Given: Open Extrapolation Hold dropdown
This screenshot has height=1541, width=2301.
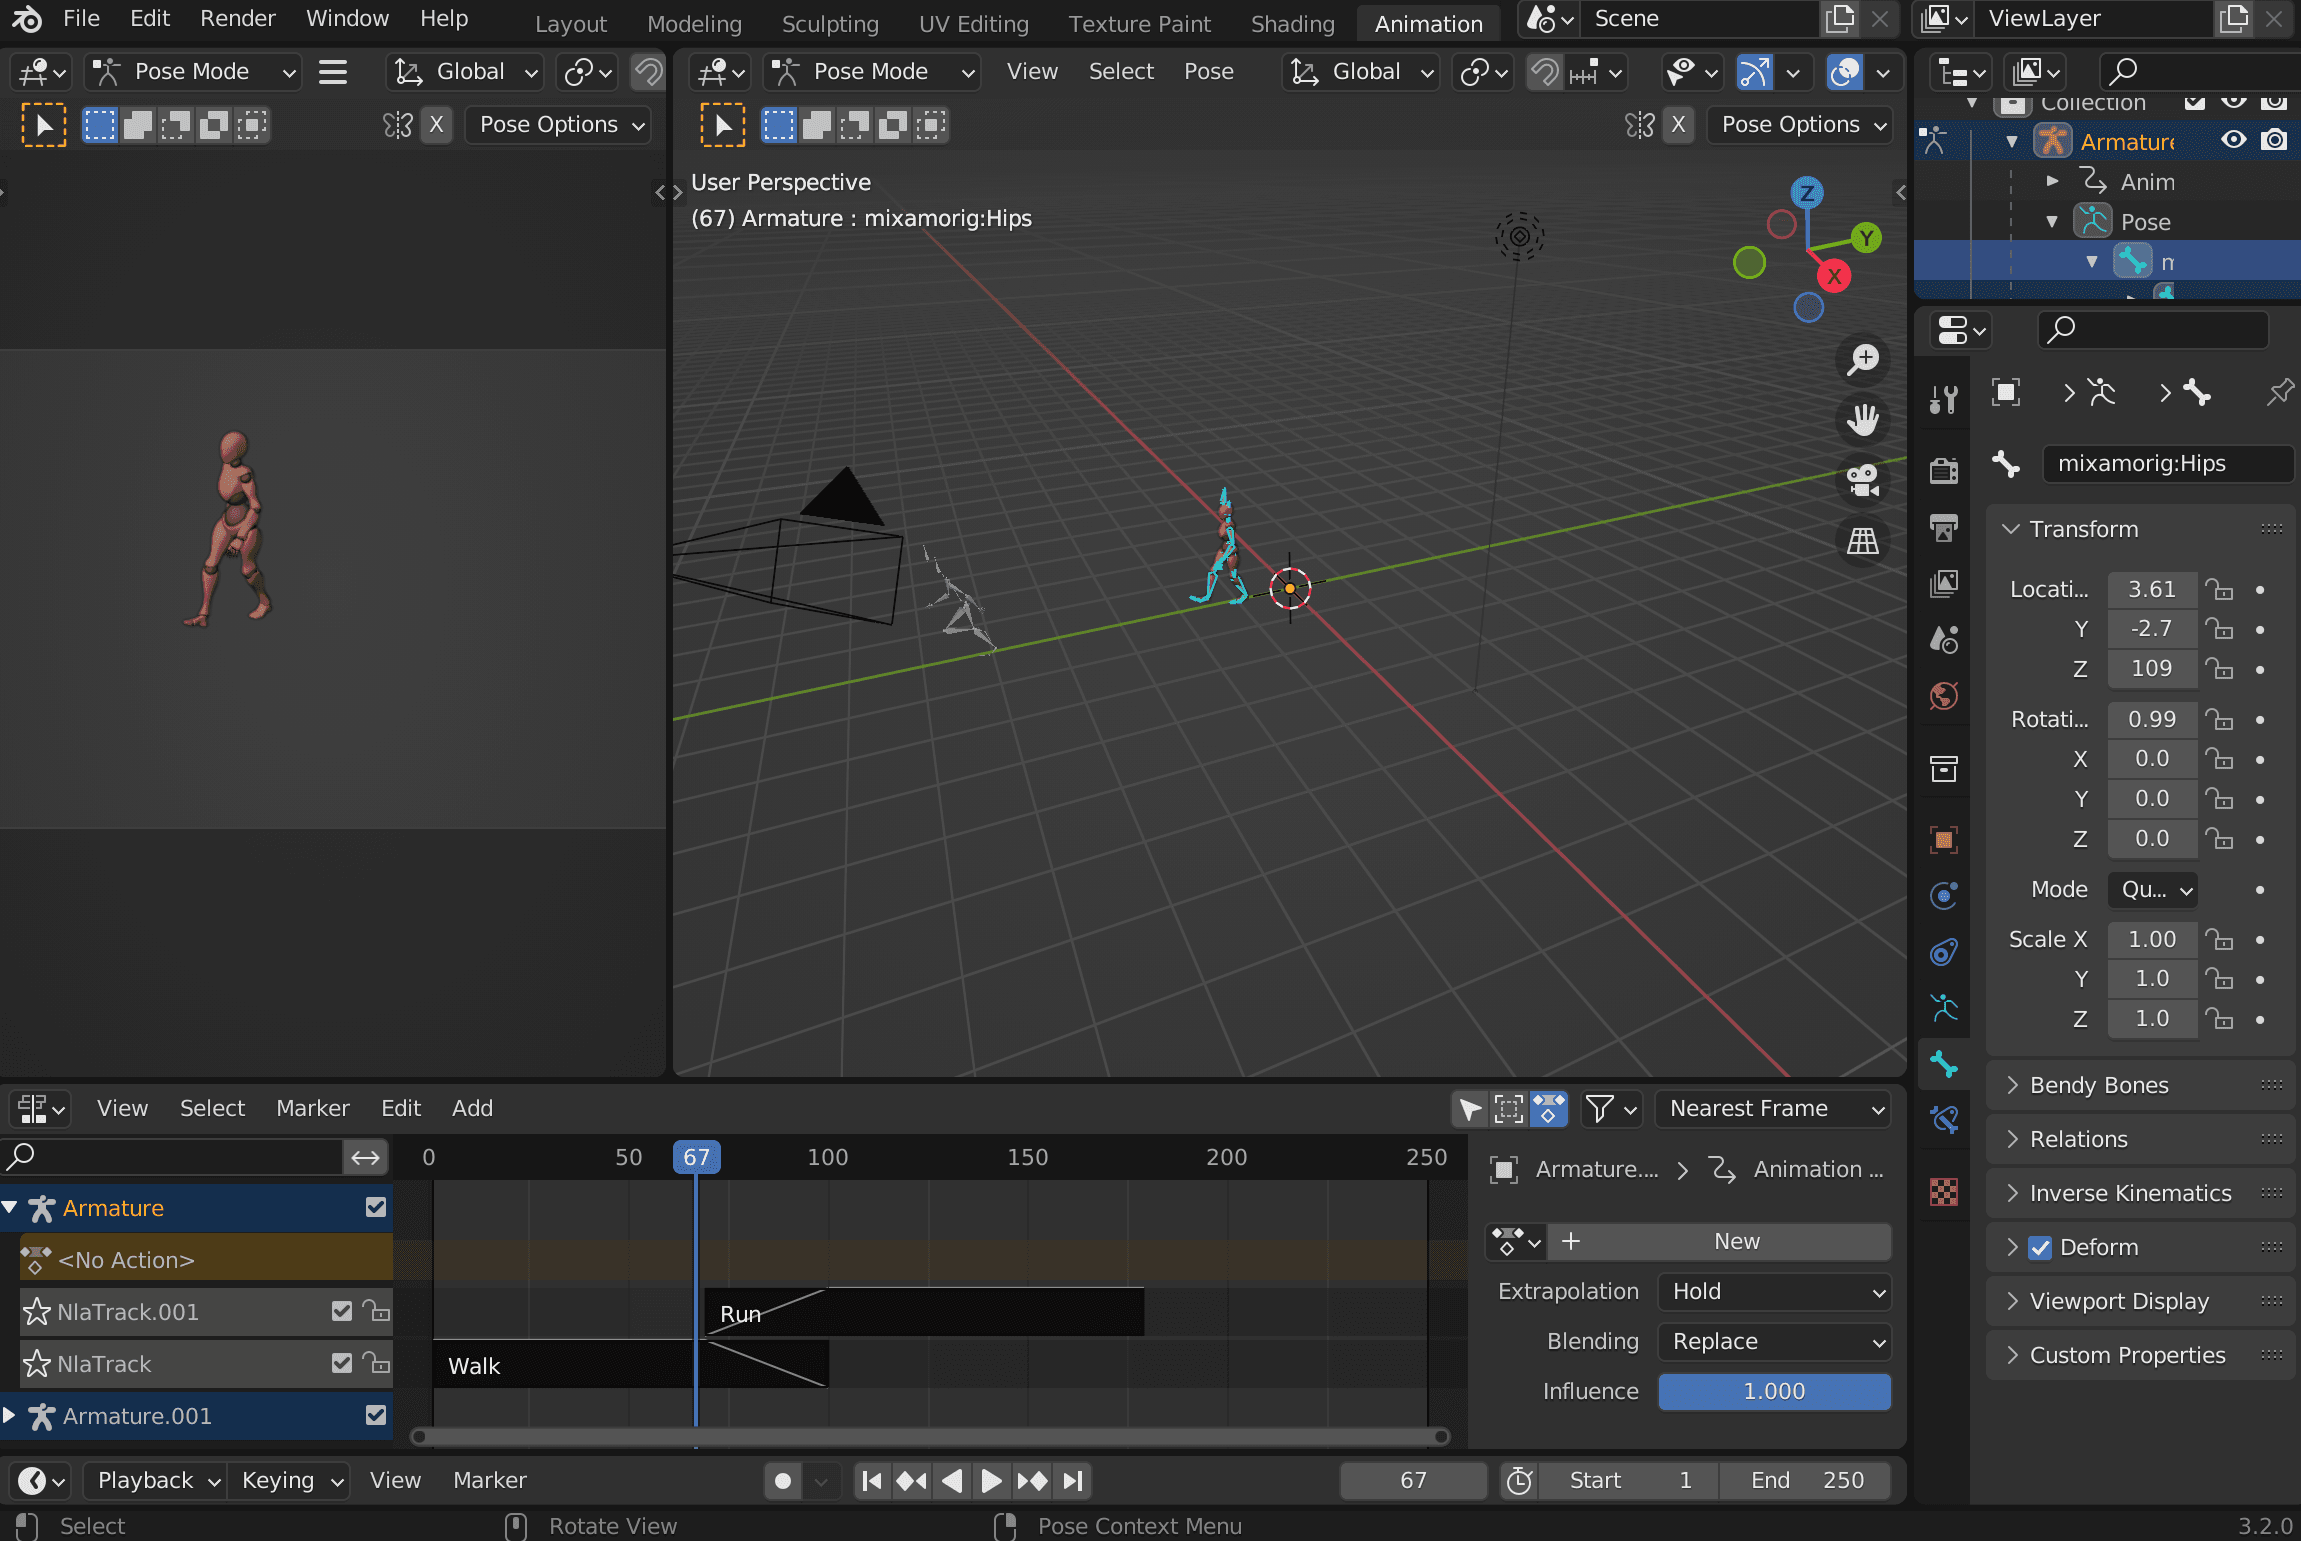Looking at the screenshot, I should pos(1774,1291).
